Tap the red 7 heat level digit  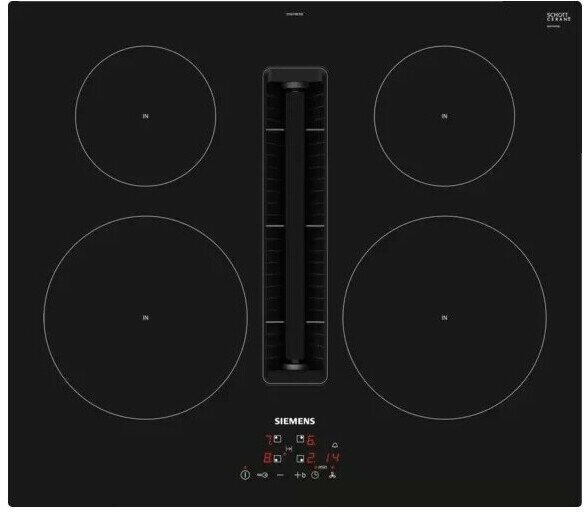(269, 440)
